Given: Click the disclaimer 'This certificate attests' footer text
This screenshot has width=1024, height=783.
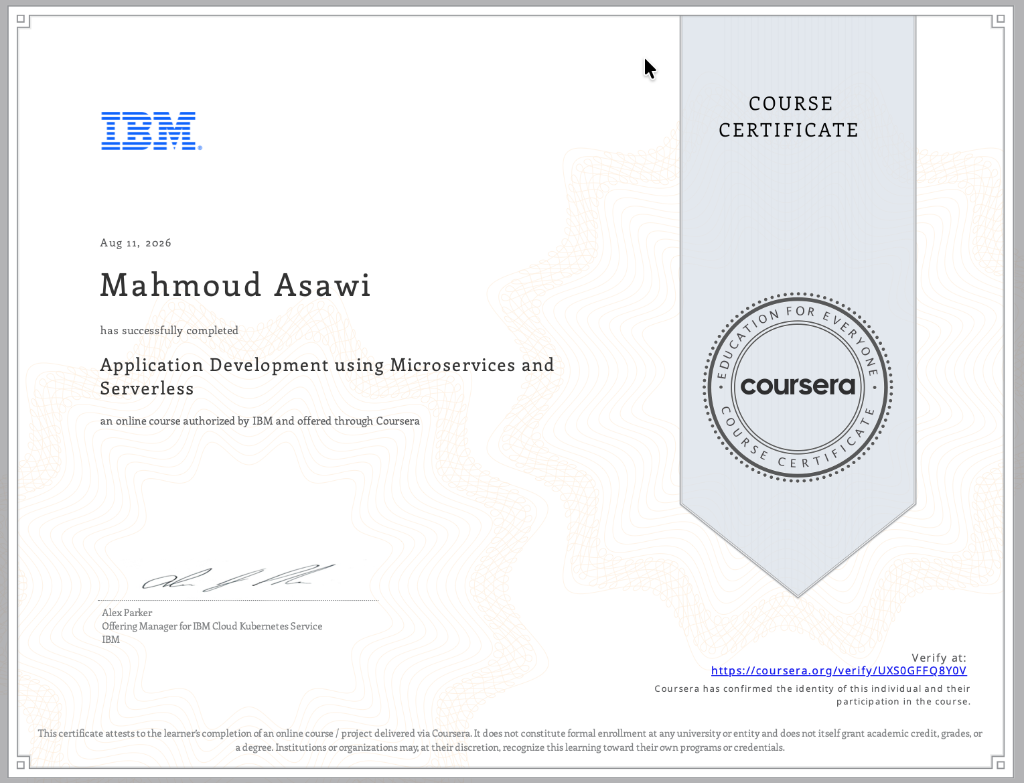Looking at the screenshot, I should (x=510, y=741).
